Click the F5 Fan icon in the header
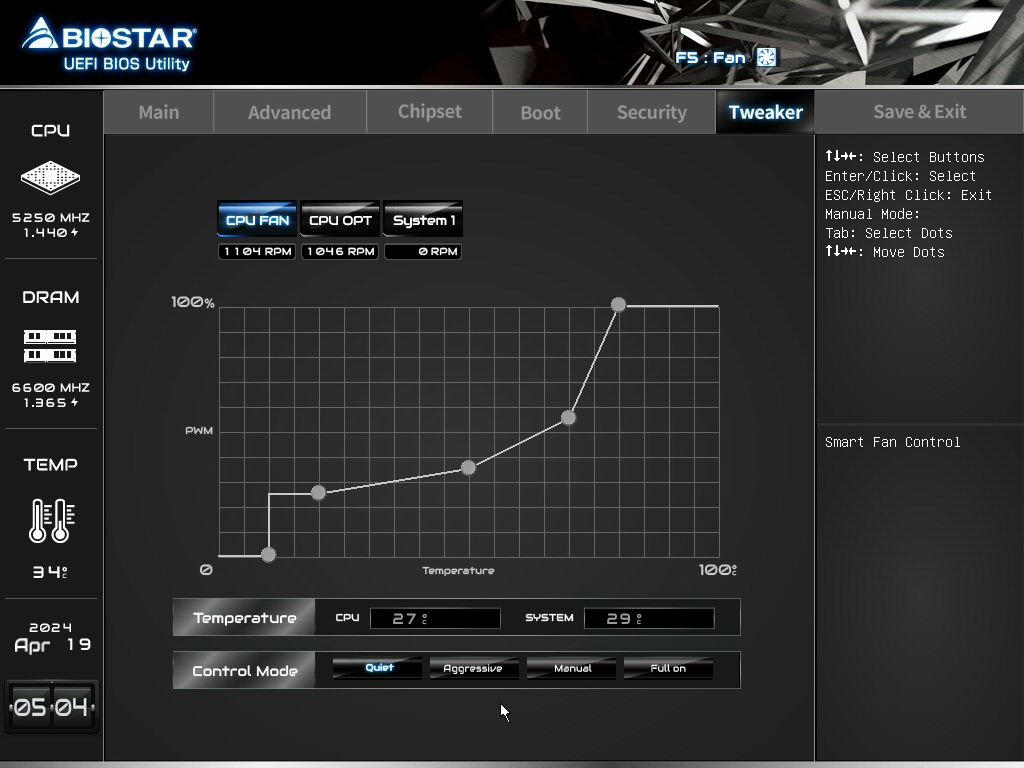This screenshot has width=1024, height=768. tap(767, 57)
